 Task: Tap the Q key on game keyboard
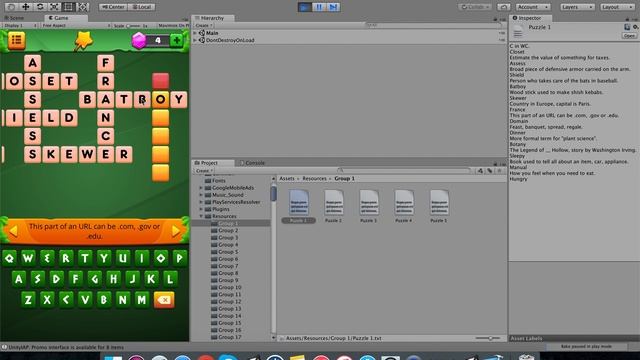[9, 258]
